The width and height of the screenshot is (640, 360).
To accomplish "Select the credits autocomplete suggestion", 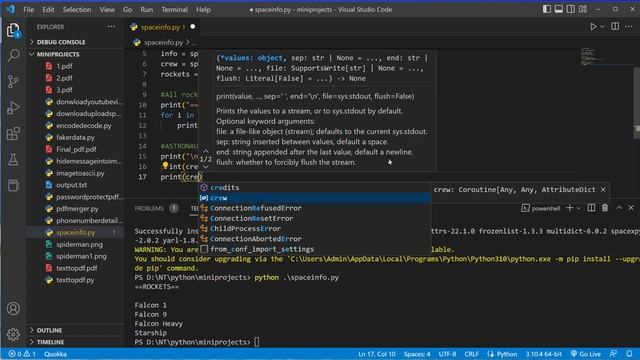I will point(314,187).
